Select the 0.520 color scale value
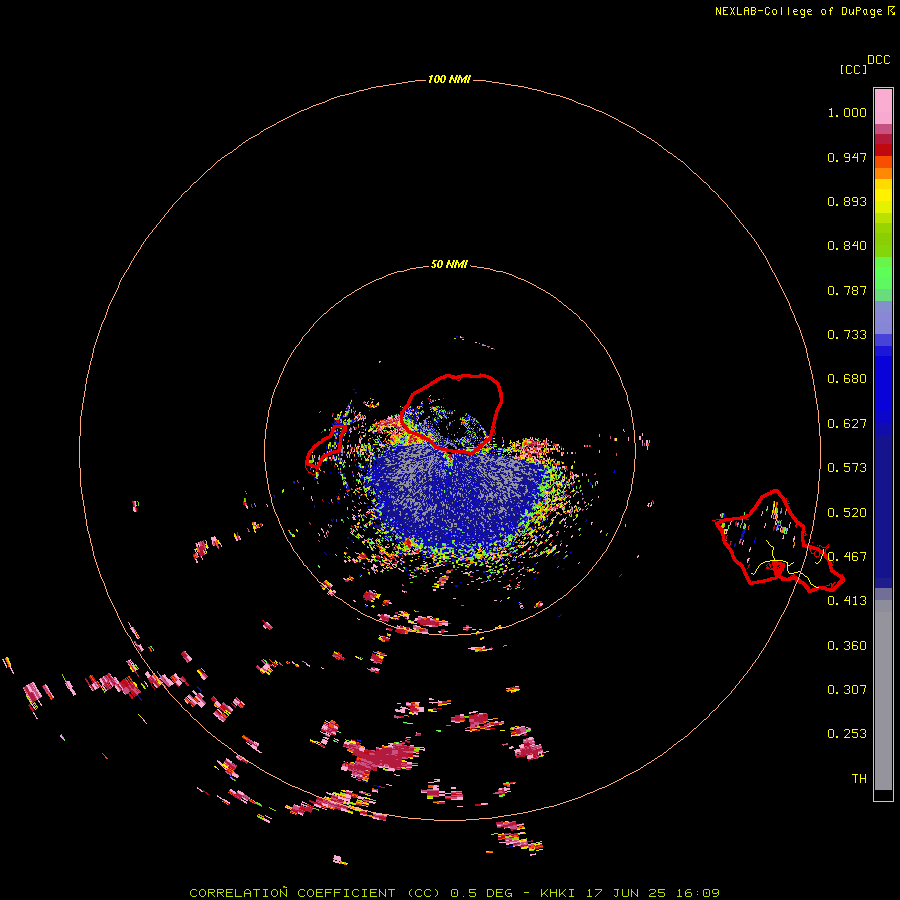This screenshot has width=900, height=900. (847, 513)
